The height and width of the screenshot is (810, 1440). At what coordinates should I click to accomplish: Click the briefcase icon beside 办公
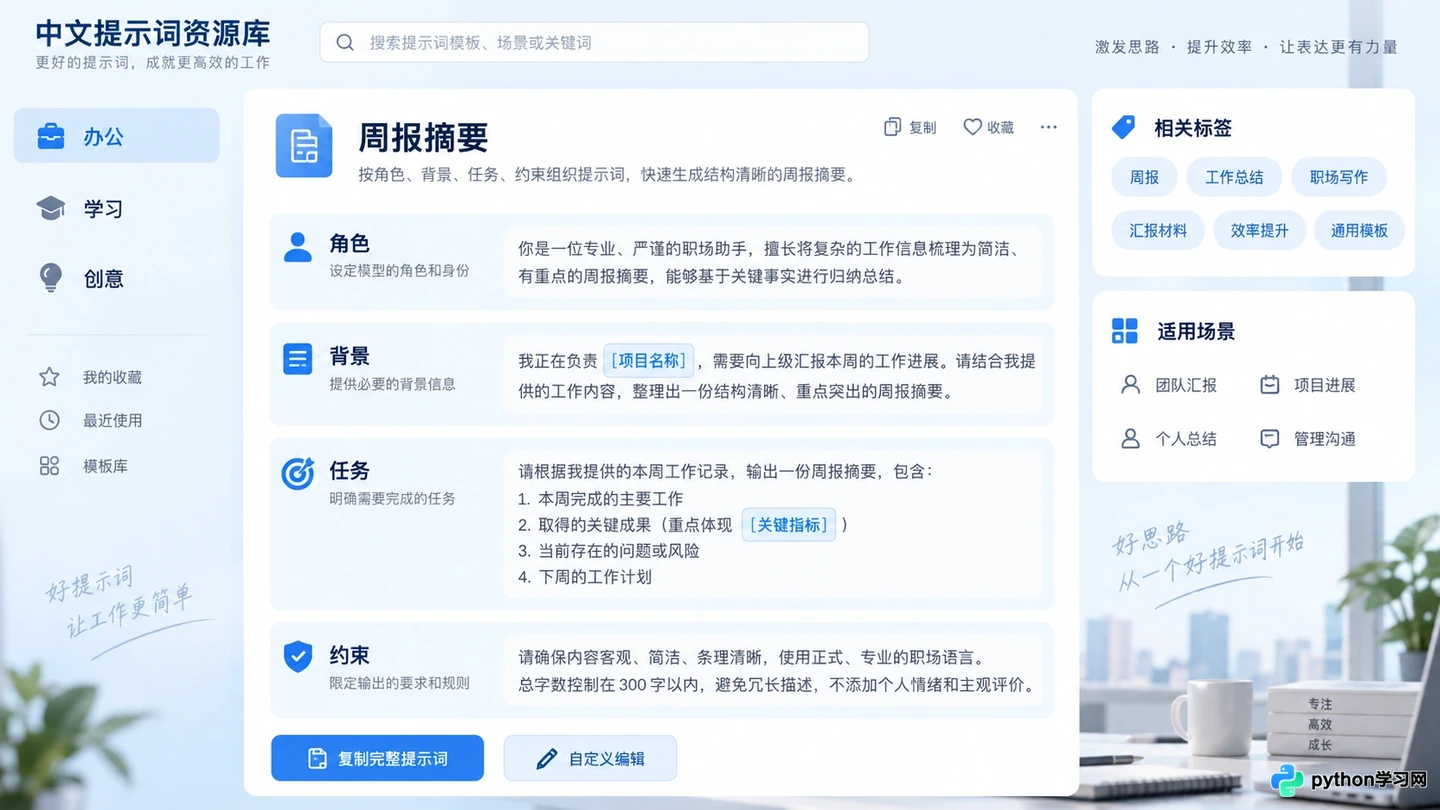[x=50, y=136]
